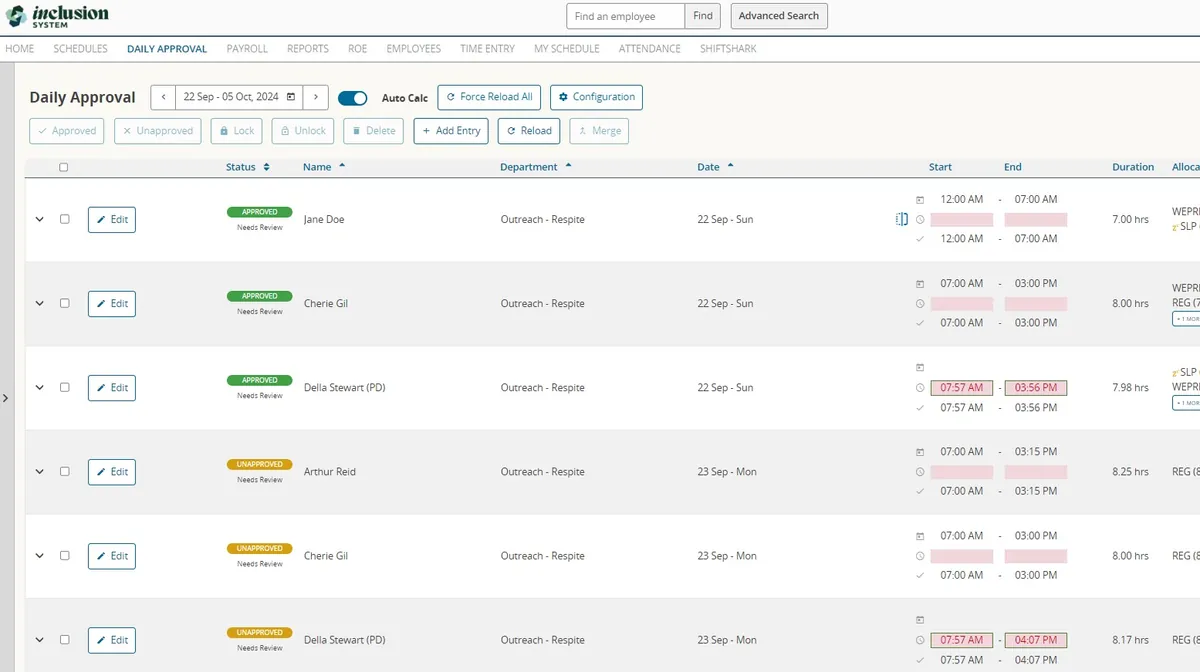Toggle the Auto Calc switch

click(x=352, y=98)
